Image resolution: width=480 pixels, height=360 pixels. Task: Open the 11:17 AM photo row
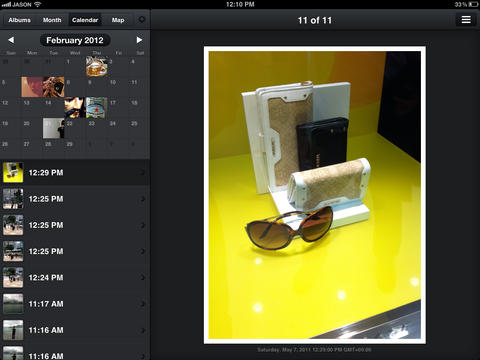75,304
